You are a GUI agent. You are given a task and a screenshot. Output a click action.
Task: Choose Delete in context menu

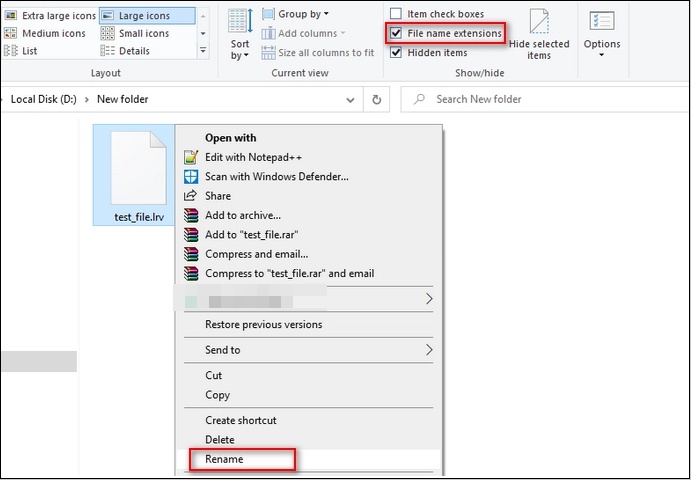coord(308,440)
